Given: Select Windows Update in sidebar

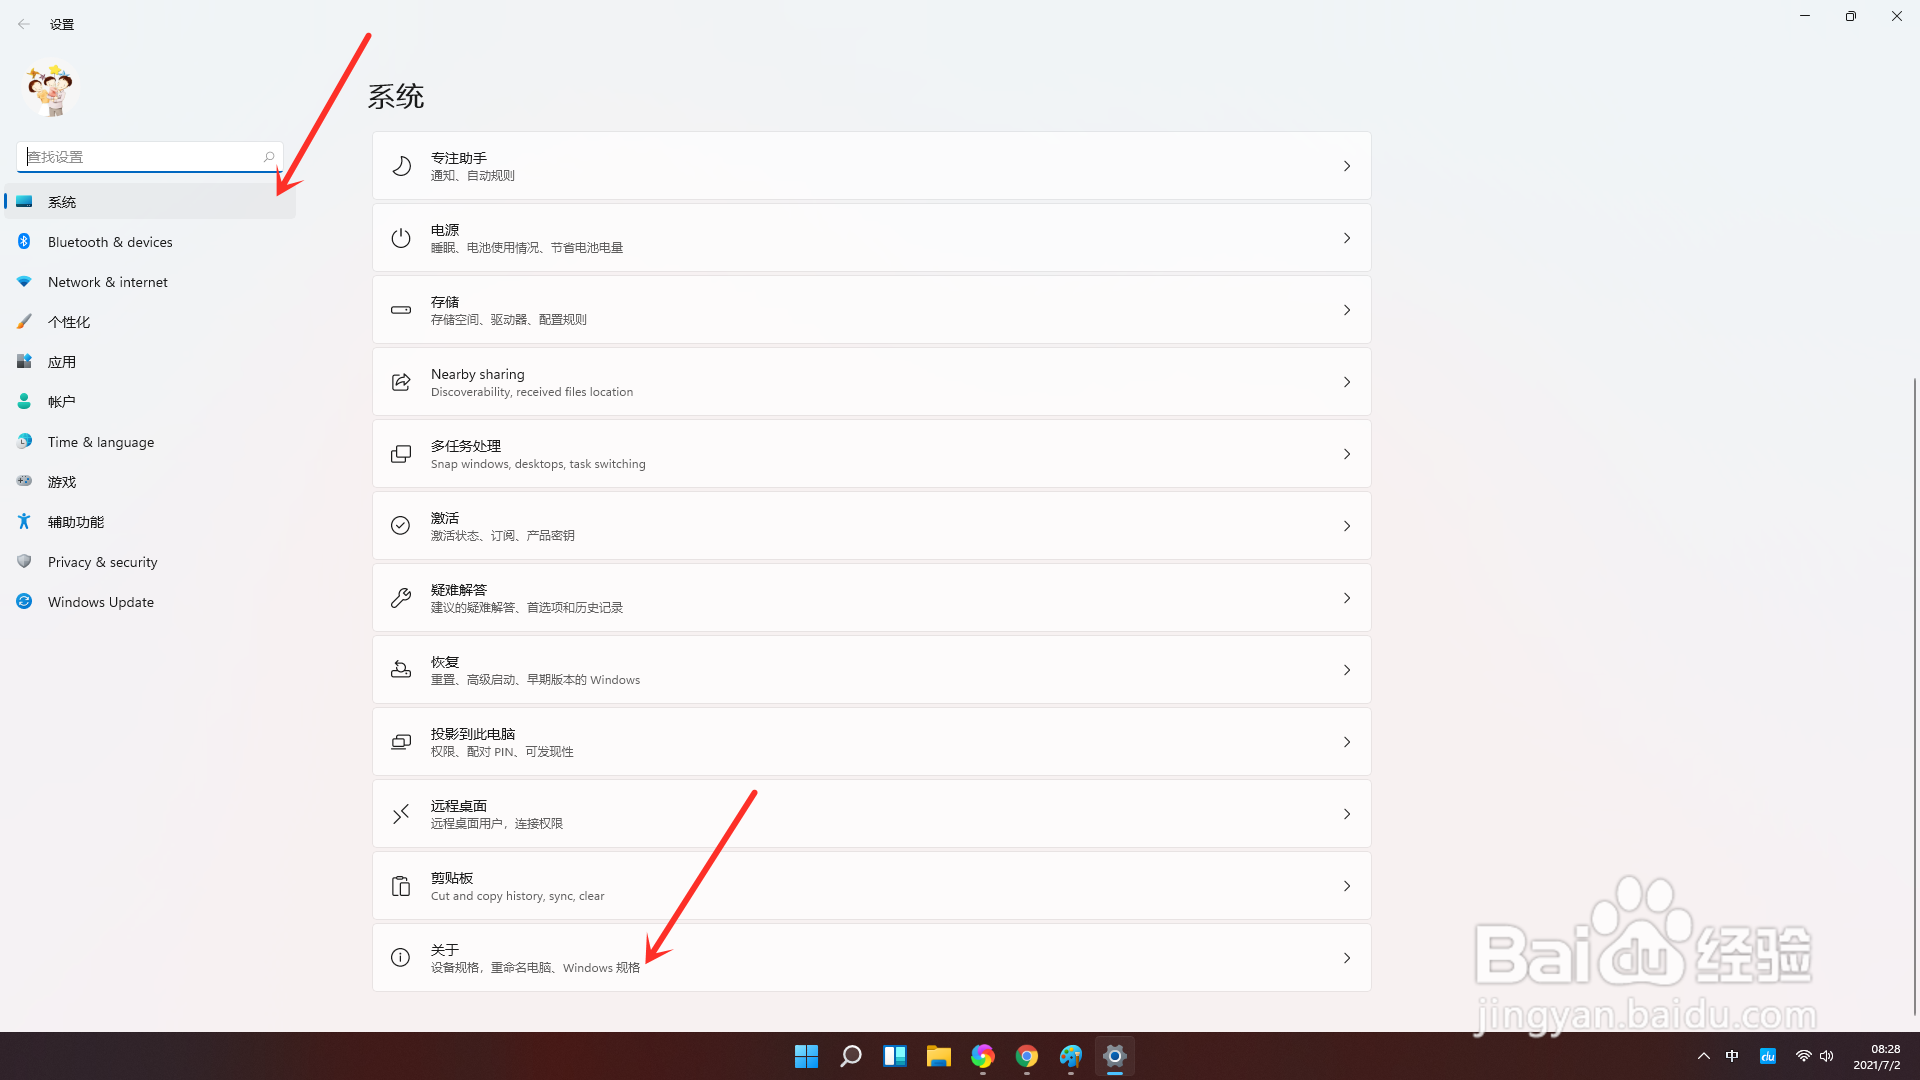Looking at the screenshot, I should 100,602.
